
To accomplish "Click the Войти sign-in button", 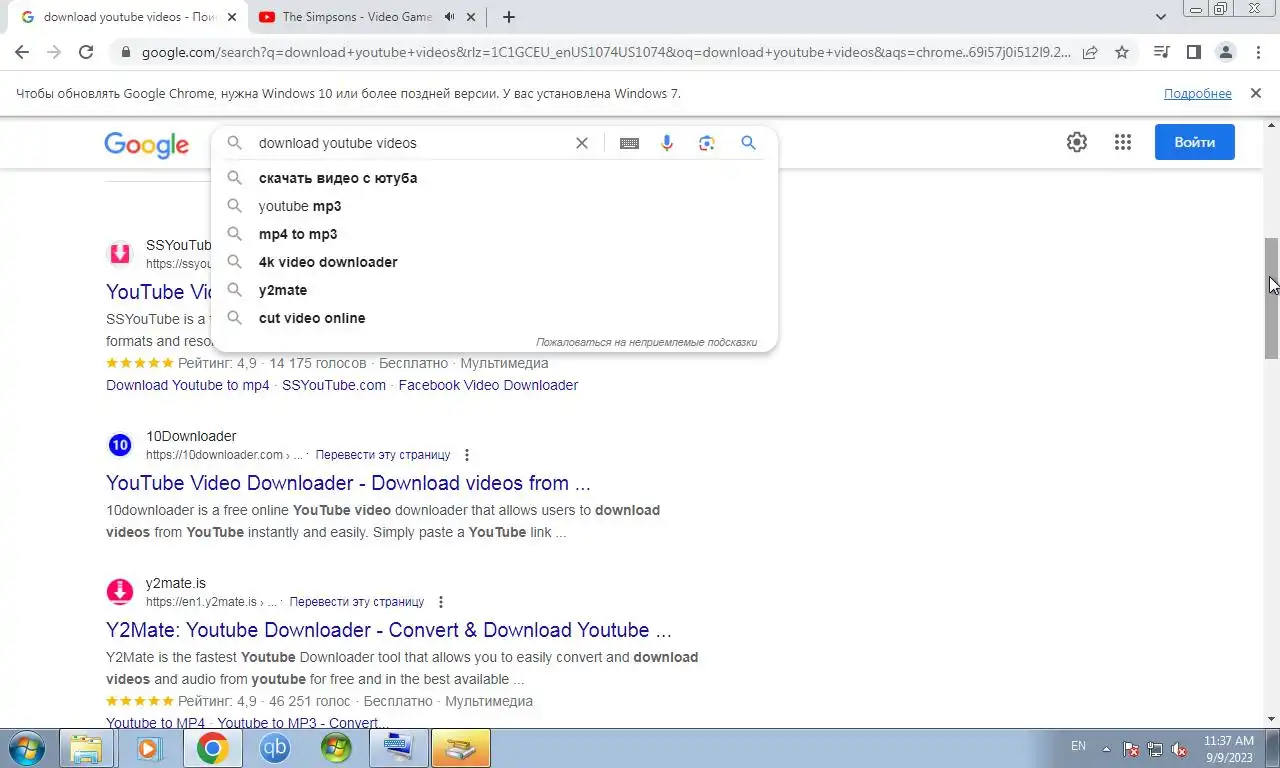I will 1194,142.
